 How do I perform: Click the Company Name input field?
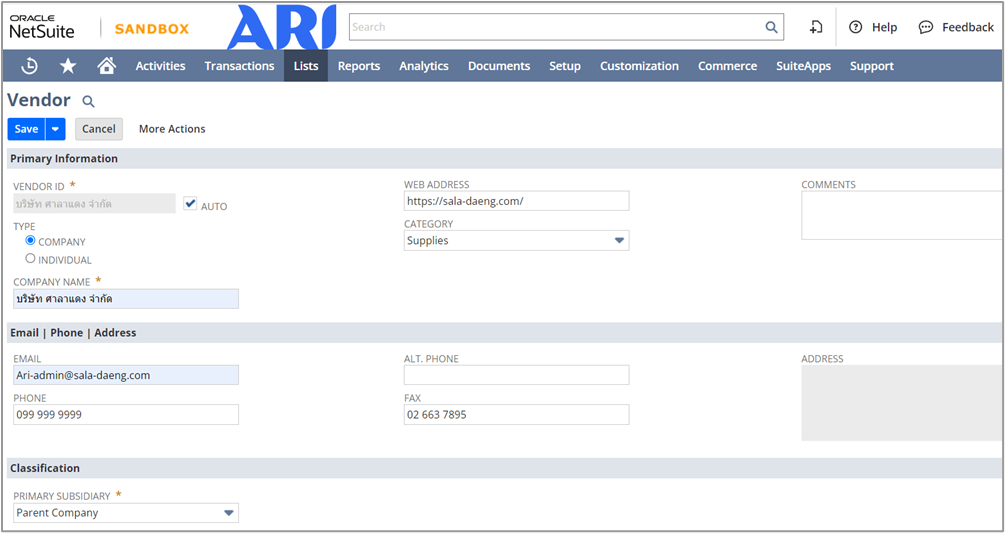126,299
